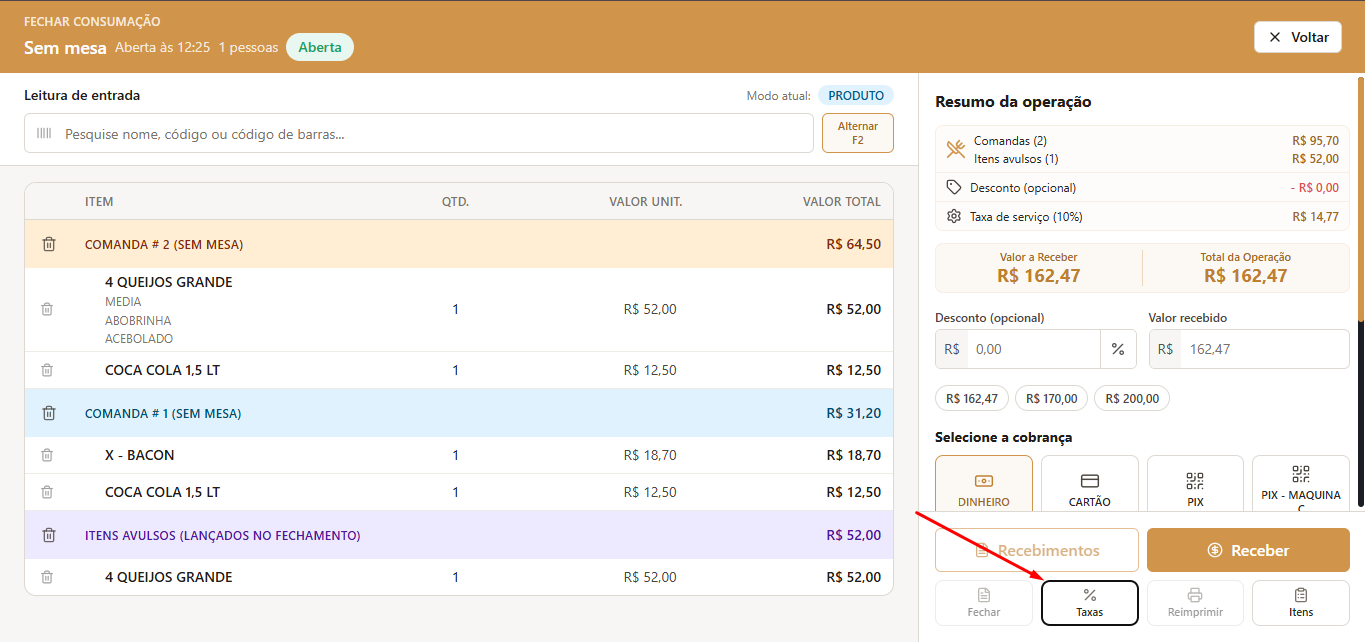Toggle discount percent symbol button
Viewport: 1365px width, 642px height.
coord(1118,349)
